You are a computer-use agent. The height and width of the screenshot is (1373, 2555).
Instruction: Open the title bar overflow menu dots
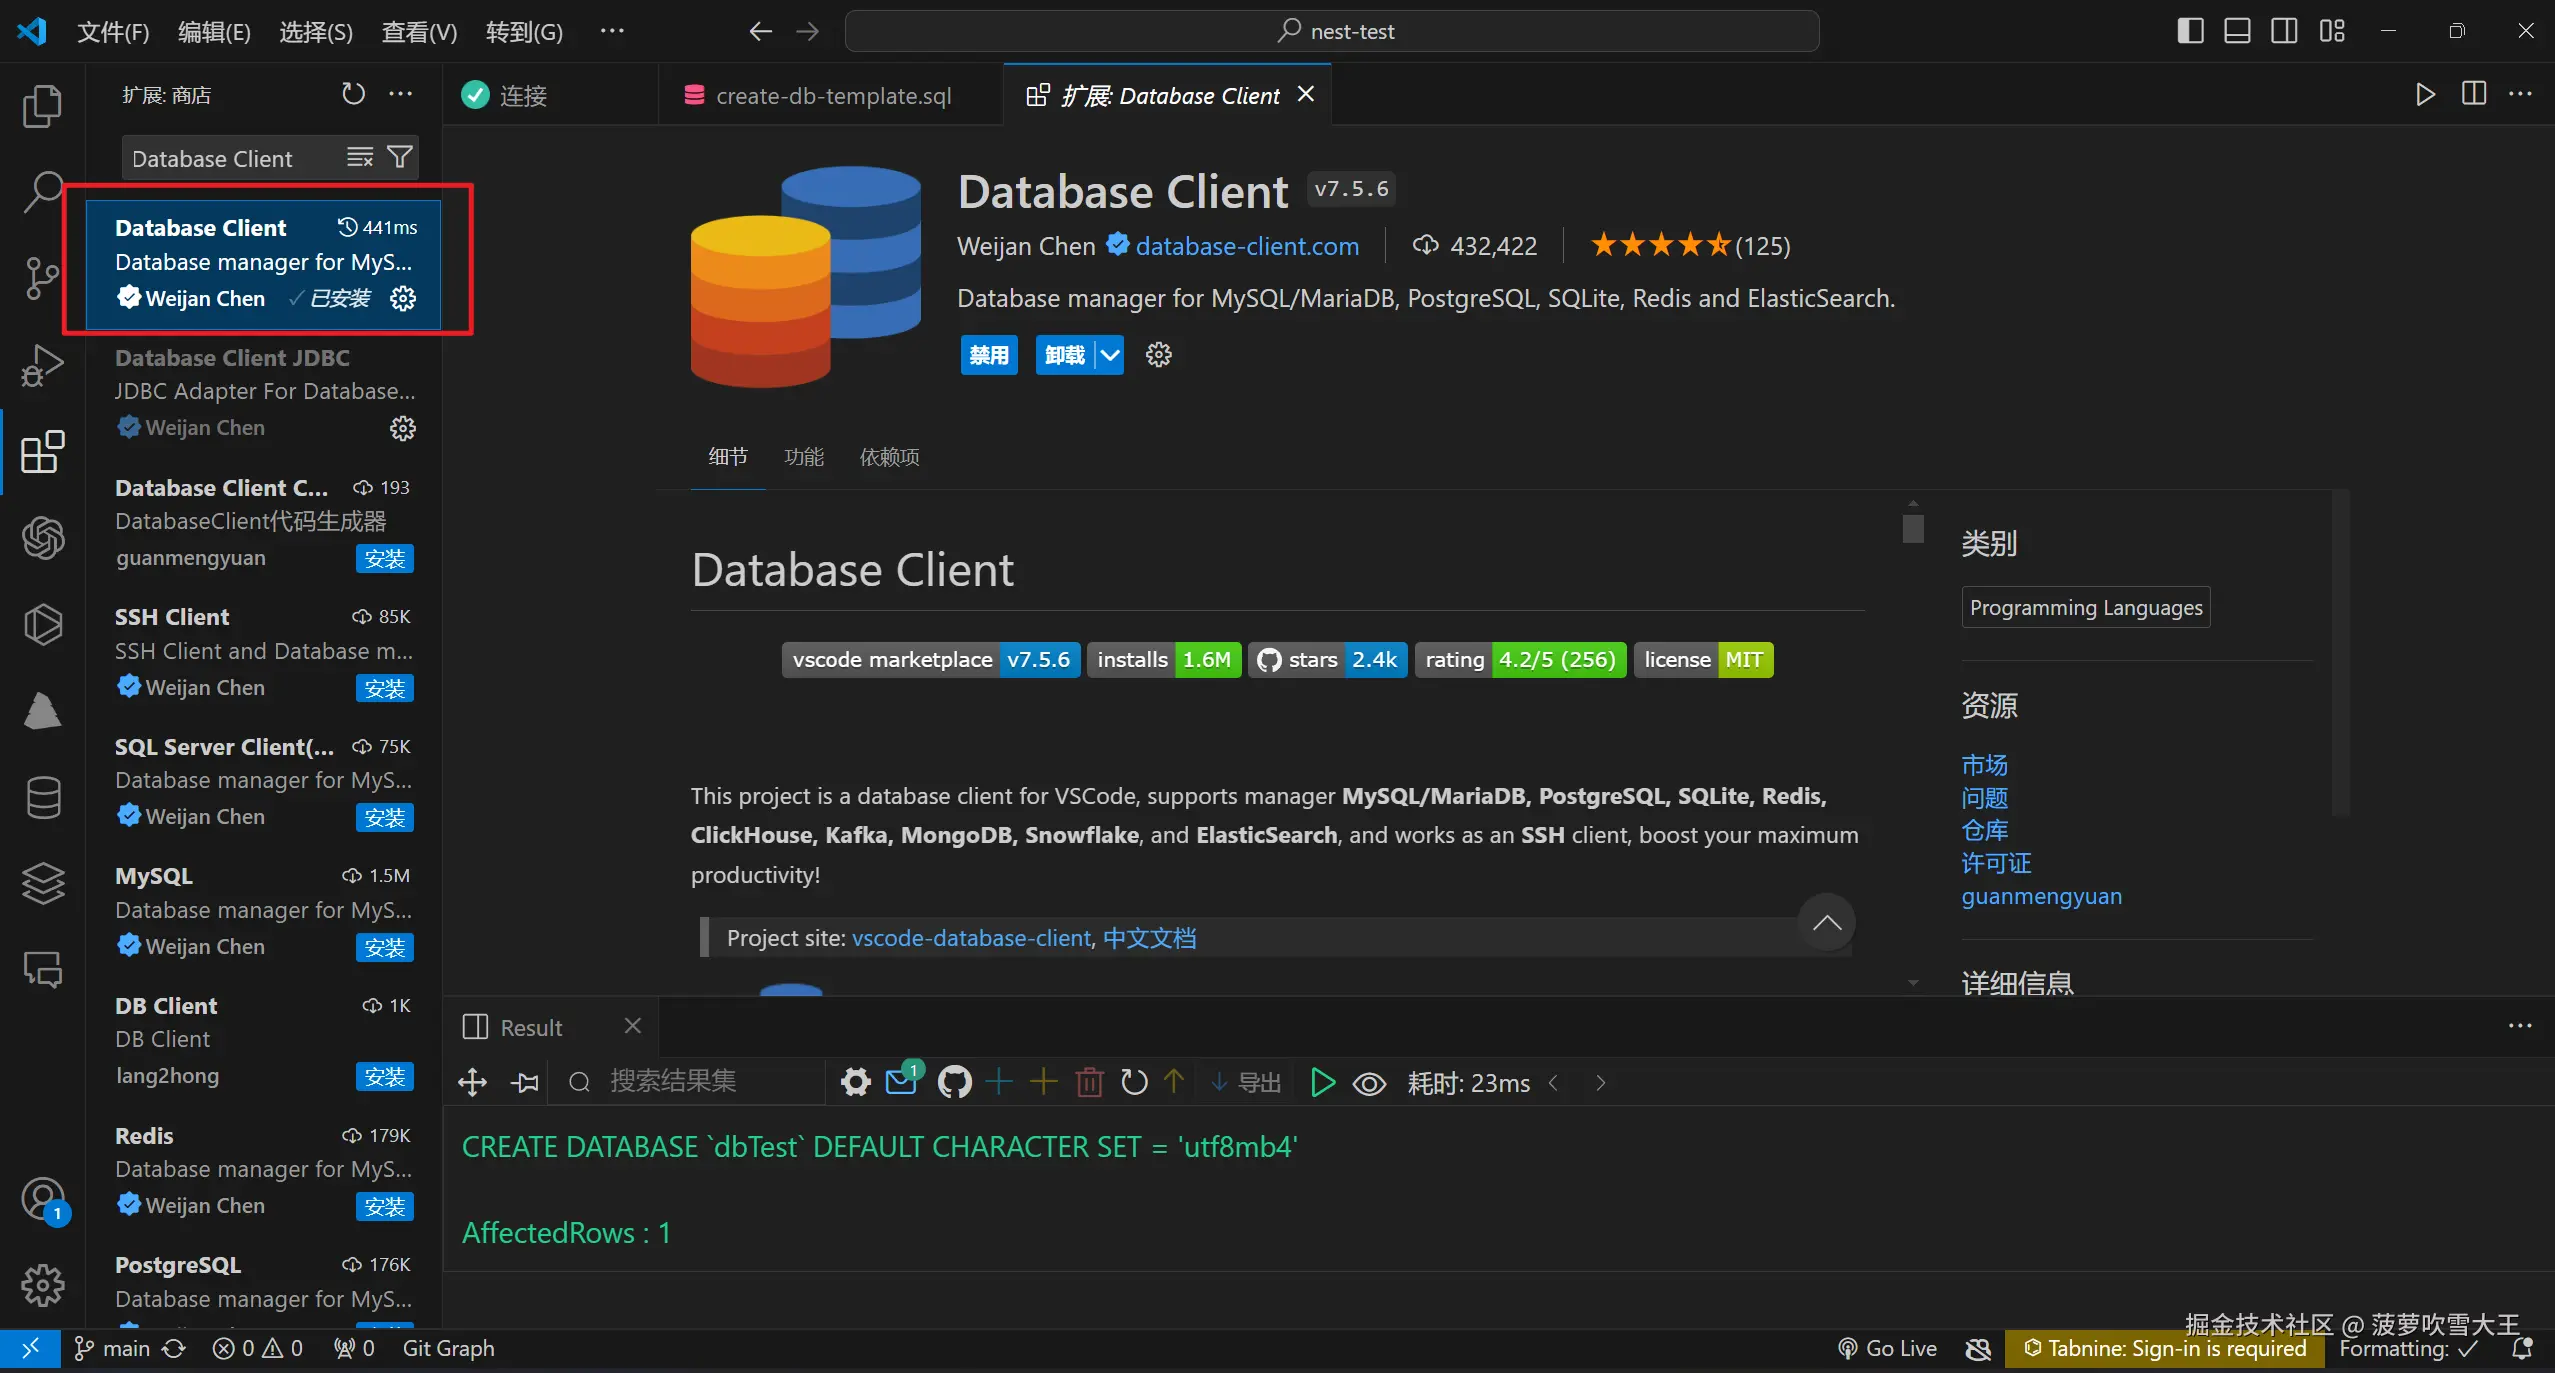(612, 31)
